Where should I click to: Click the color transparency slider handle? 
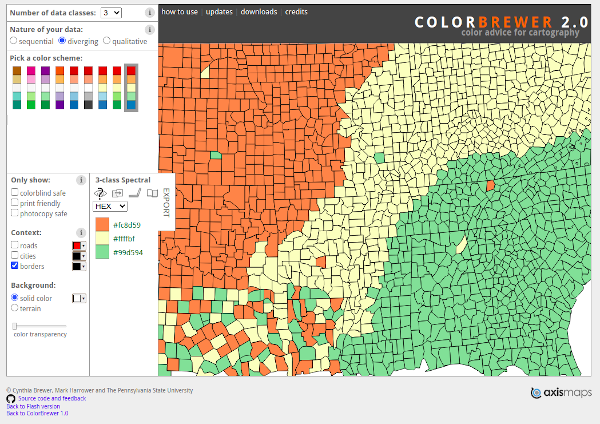15,326
